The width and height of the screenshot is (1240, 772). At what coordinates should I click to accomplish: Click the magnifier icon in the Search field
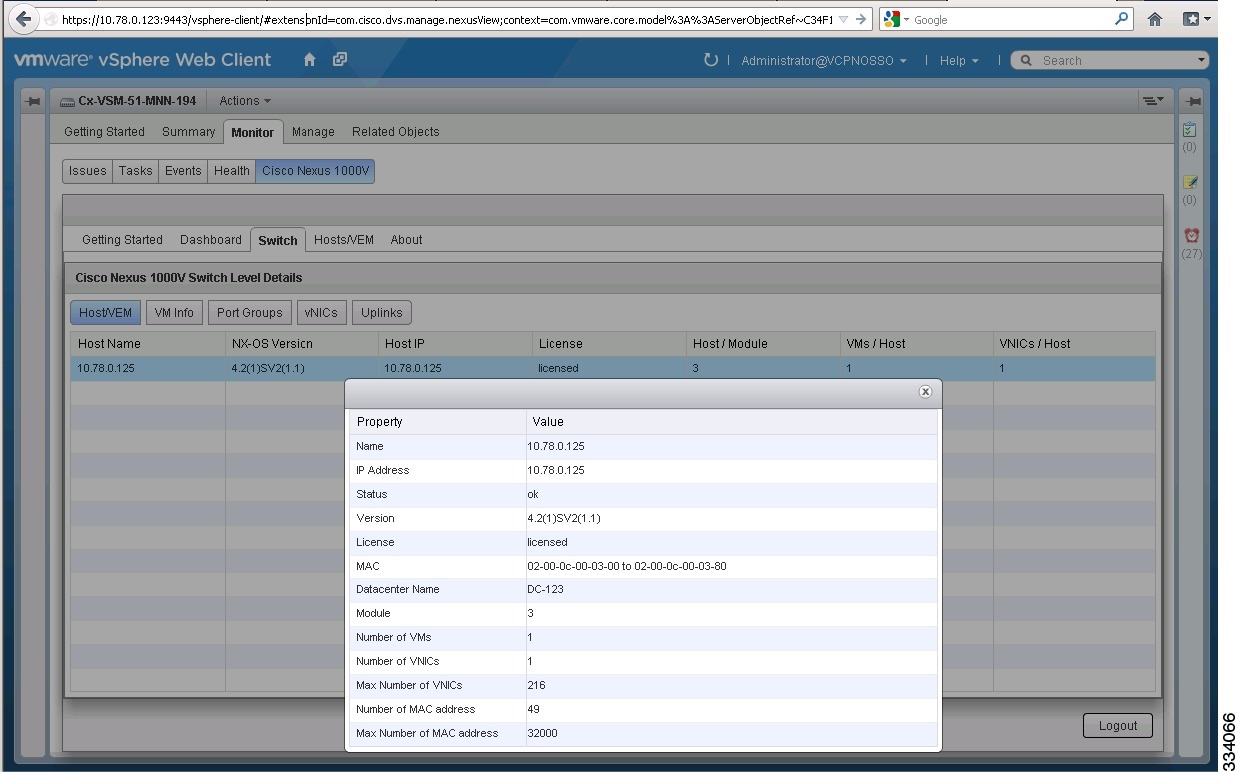tap(1025, 60)
